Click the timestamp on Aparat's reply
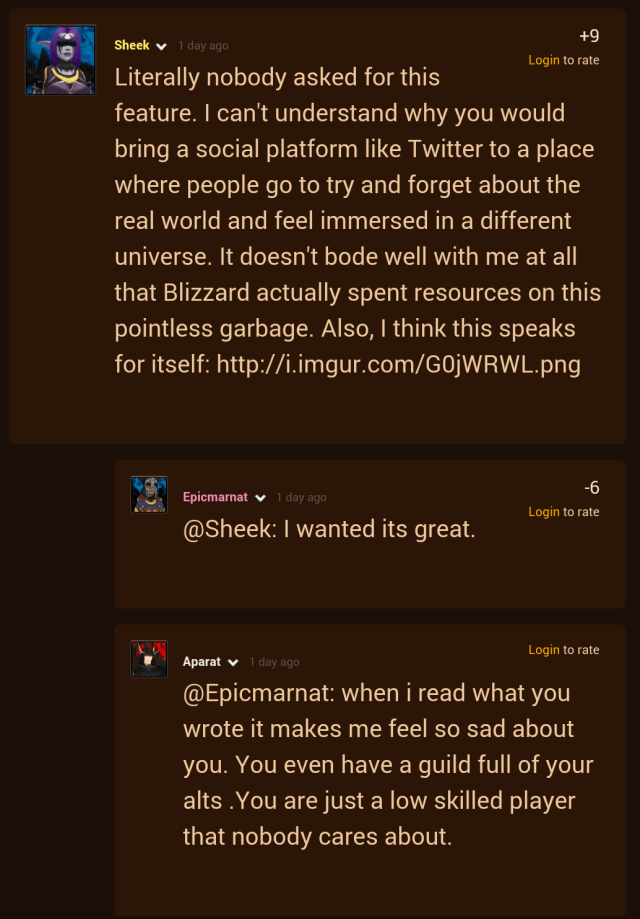Screen dimensions: 640x919 [x=274, y=663]
